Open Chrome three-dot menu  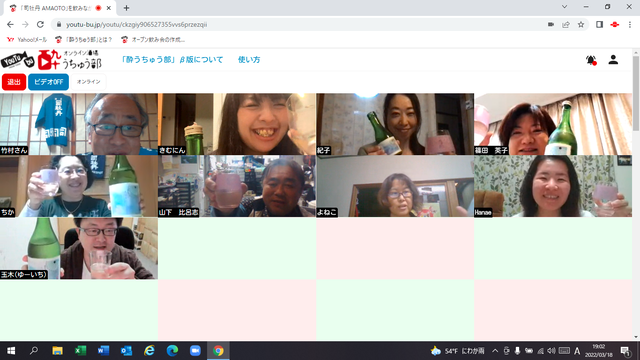pyautogui.click(x=630, y=24)
